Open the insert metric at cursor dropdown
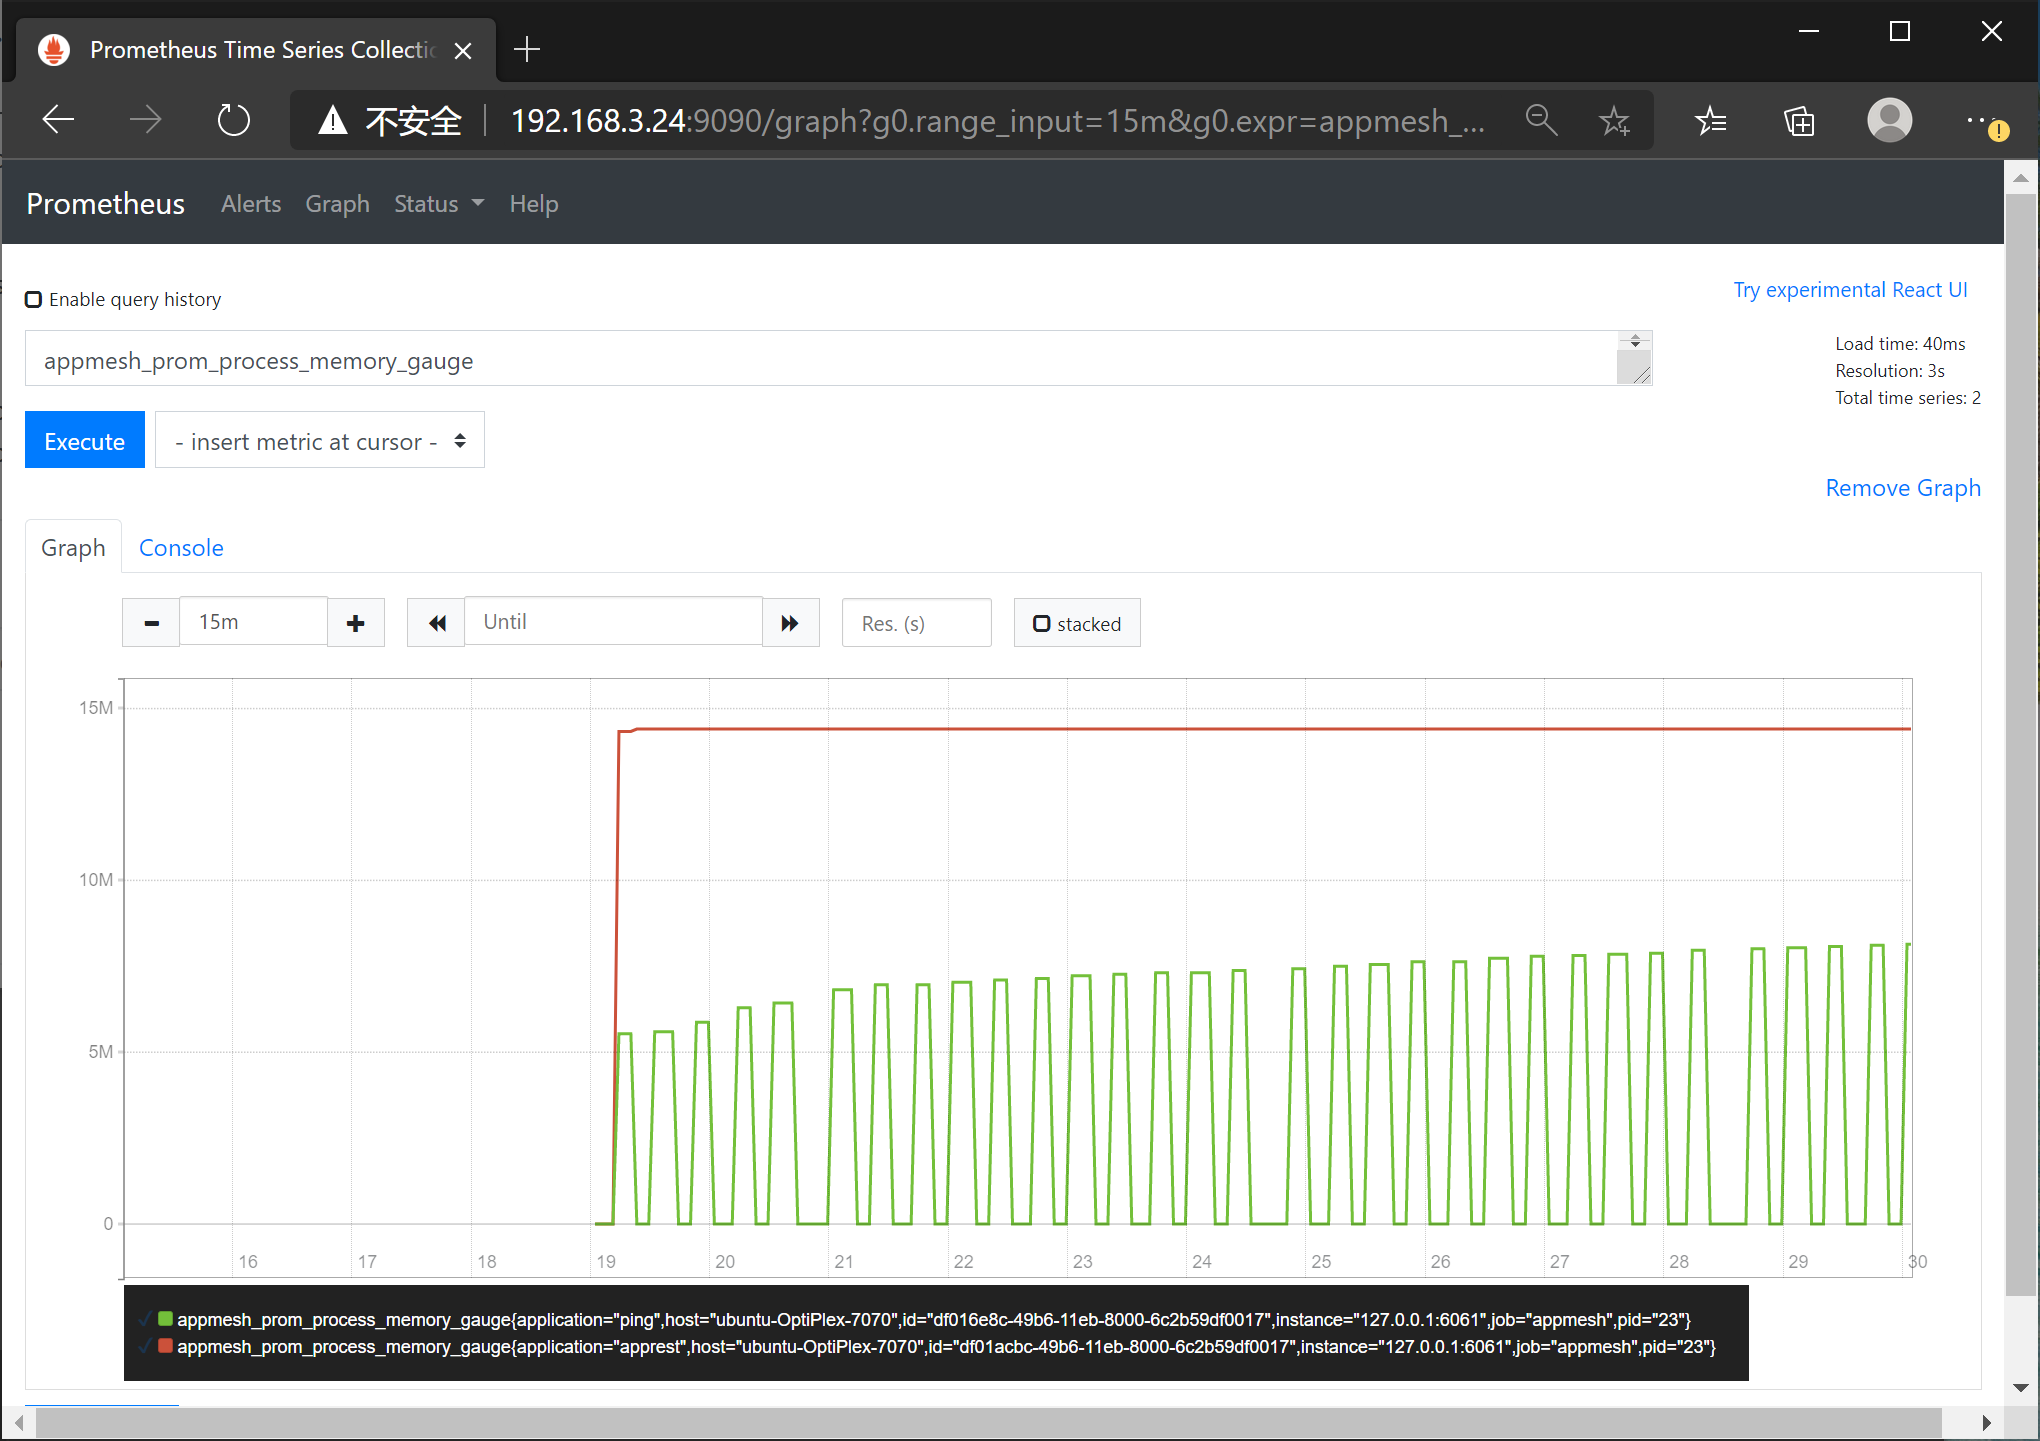 [x=319, y=441]
